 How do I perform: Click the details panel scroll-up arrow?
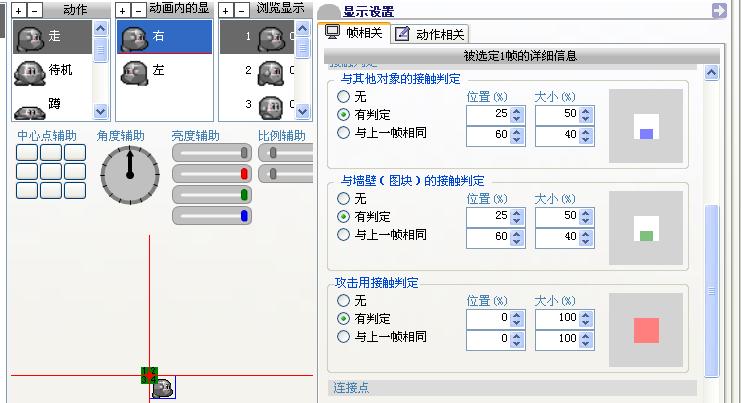[712, 73]
